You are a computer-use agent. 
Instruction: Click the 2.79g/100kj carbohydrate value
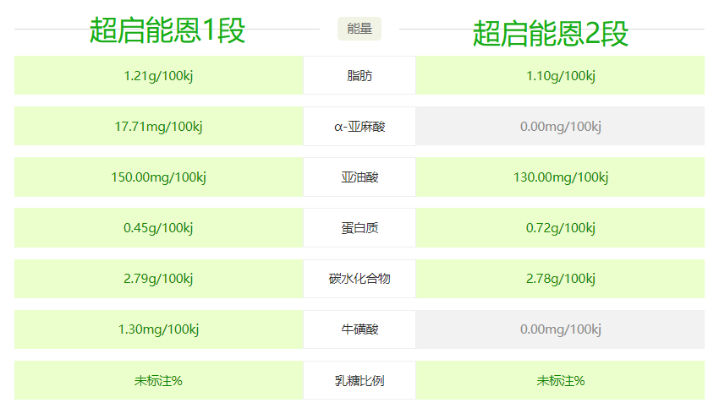(158, 278)
